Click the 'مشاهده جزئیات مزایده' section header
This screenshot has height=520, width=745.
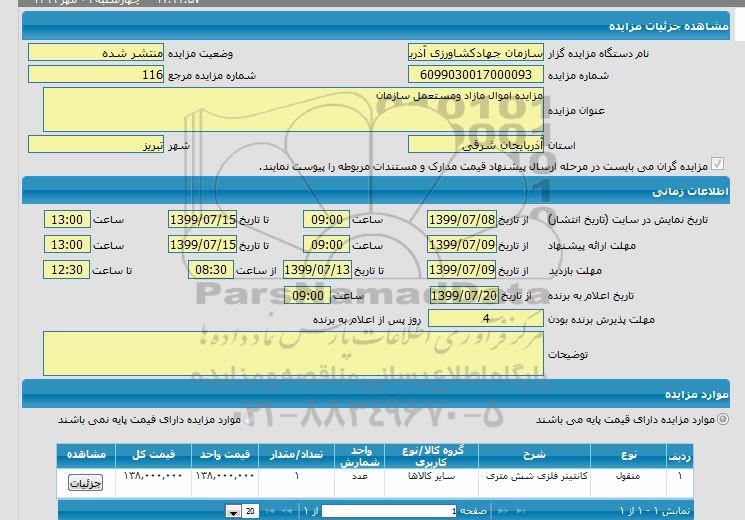point(376,26)
